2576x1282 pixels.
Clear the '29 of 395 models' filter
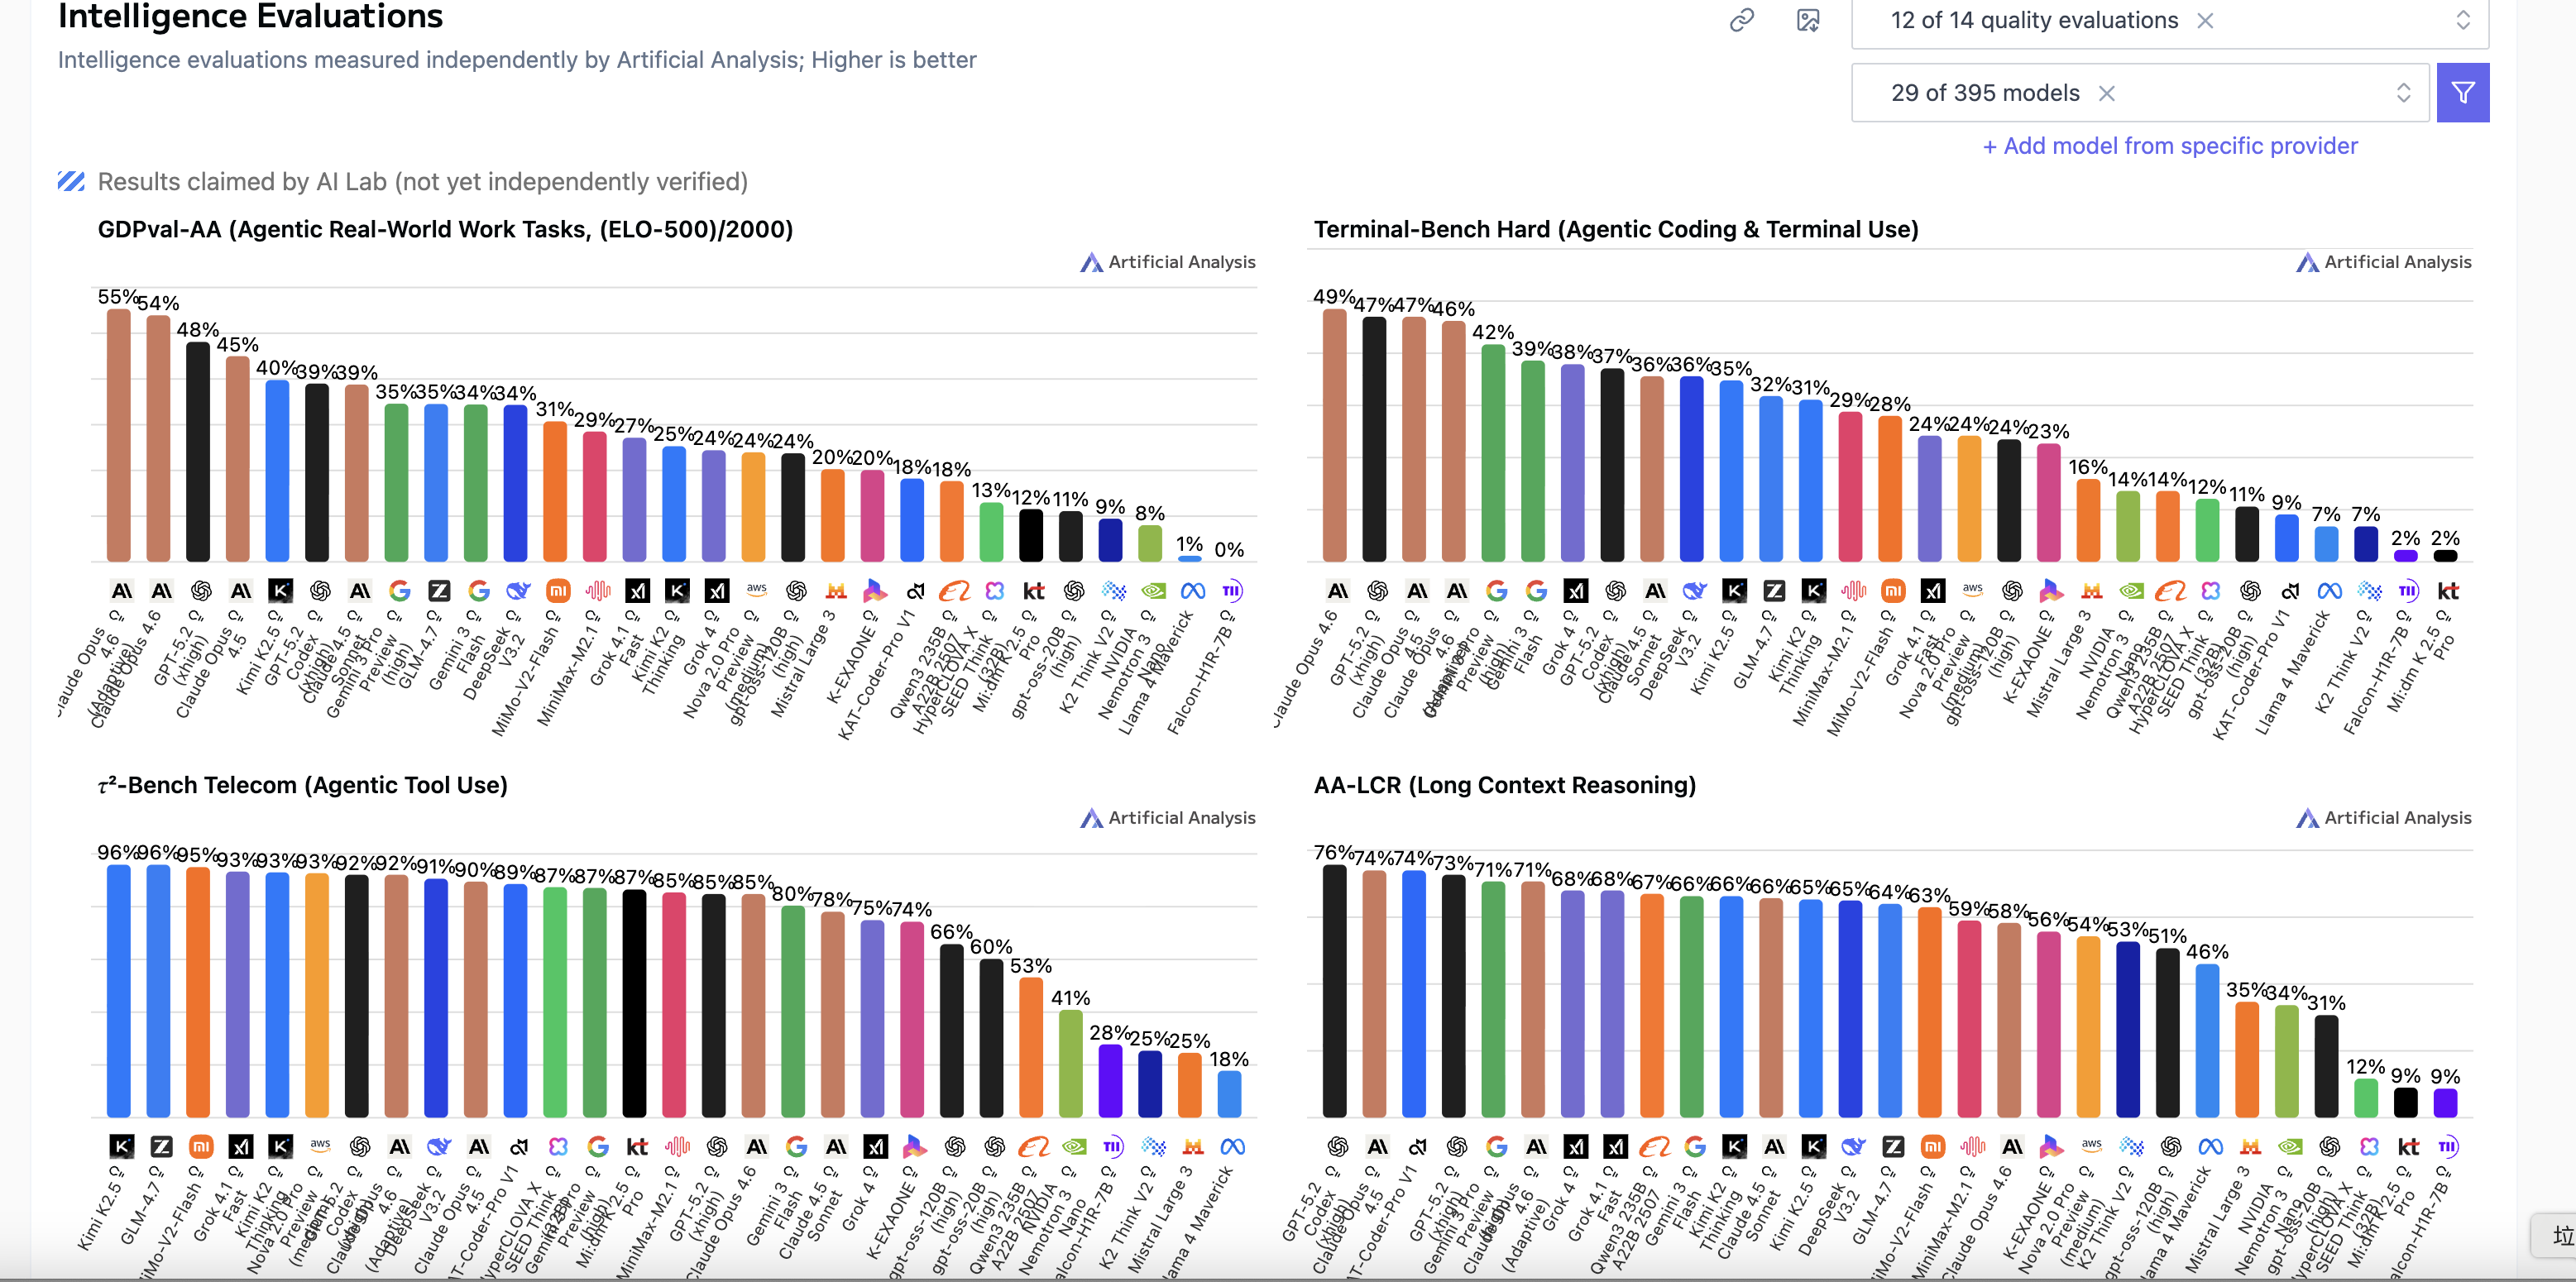click(2107, 92)
